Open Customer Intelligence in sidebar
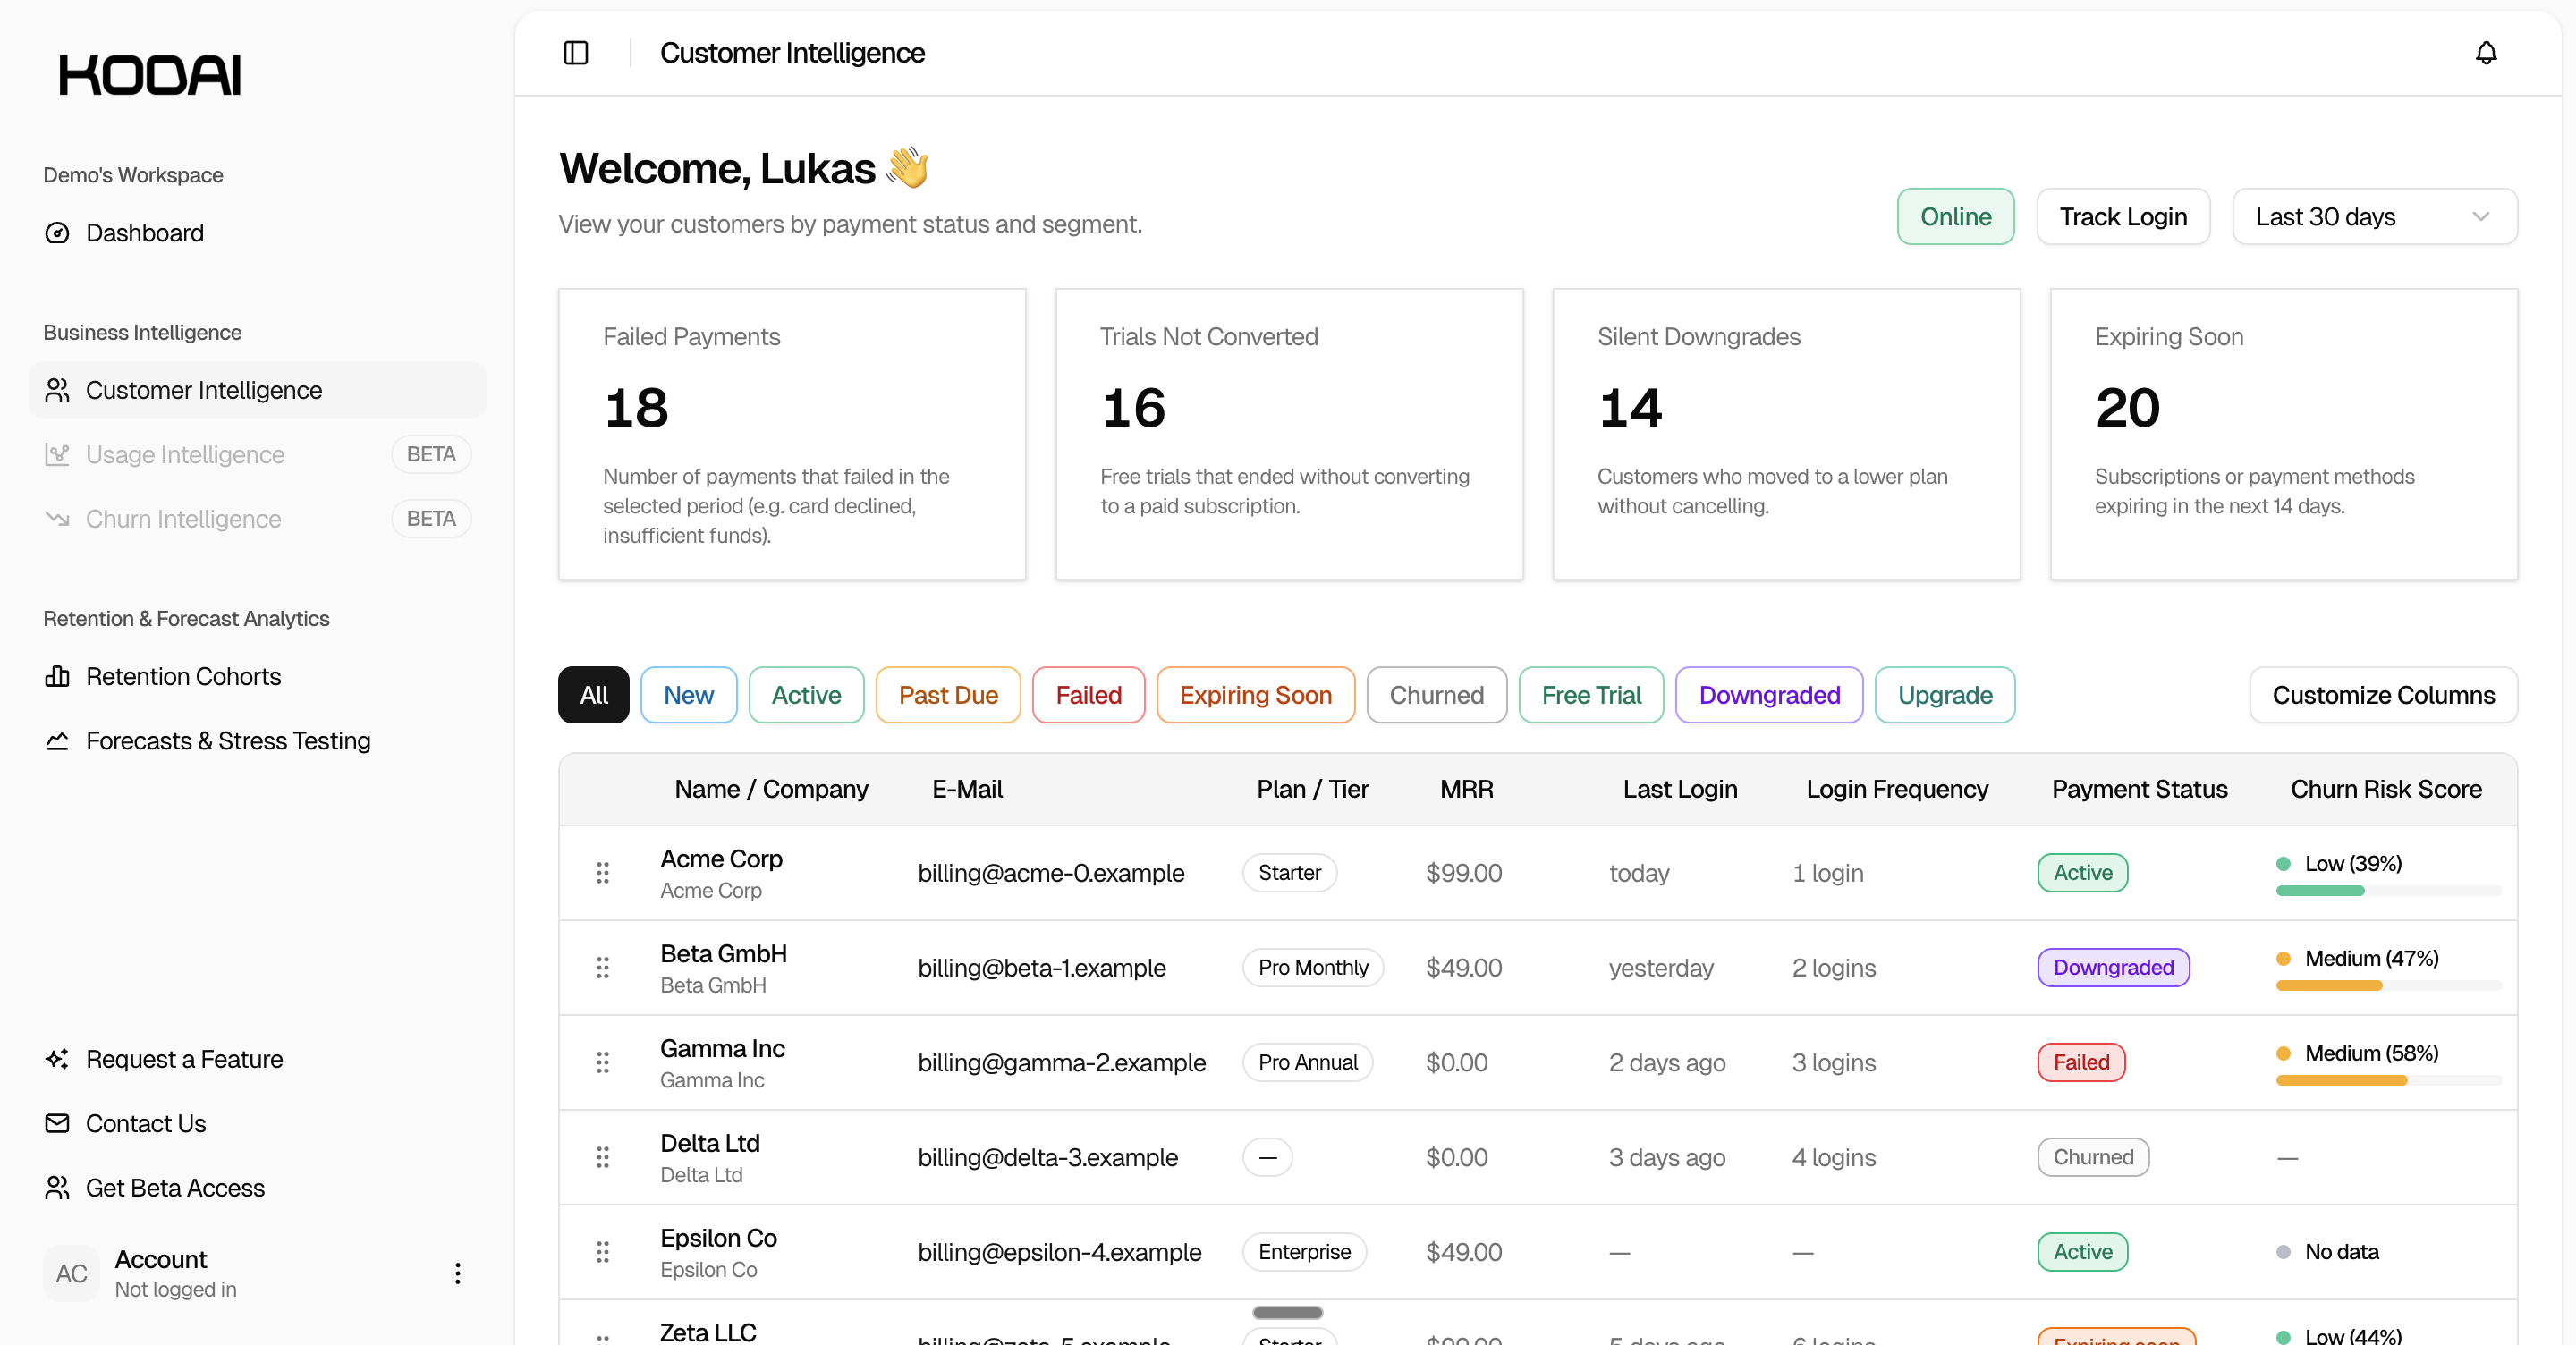The image size is (2576, 1345). [204, 390]
